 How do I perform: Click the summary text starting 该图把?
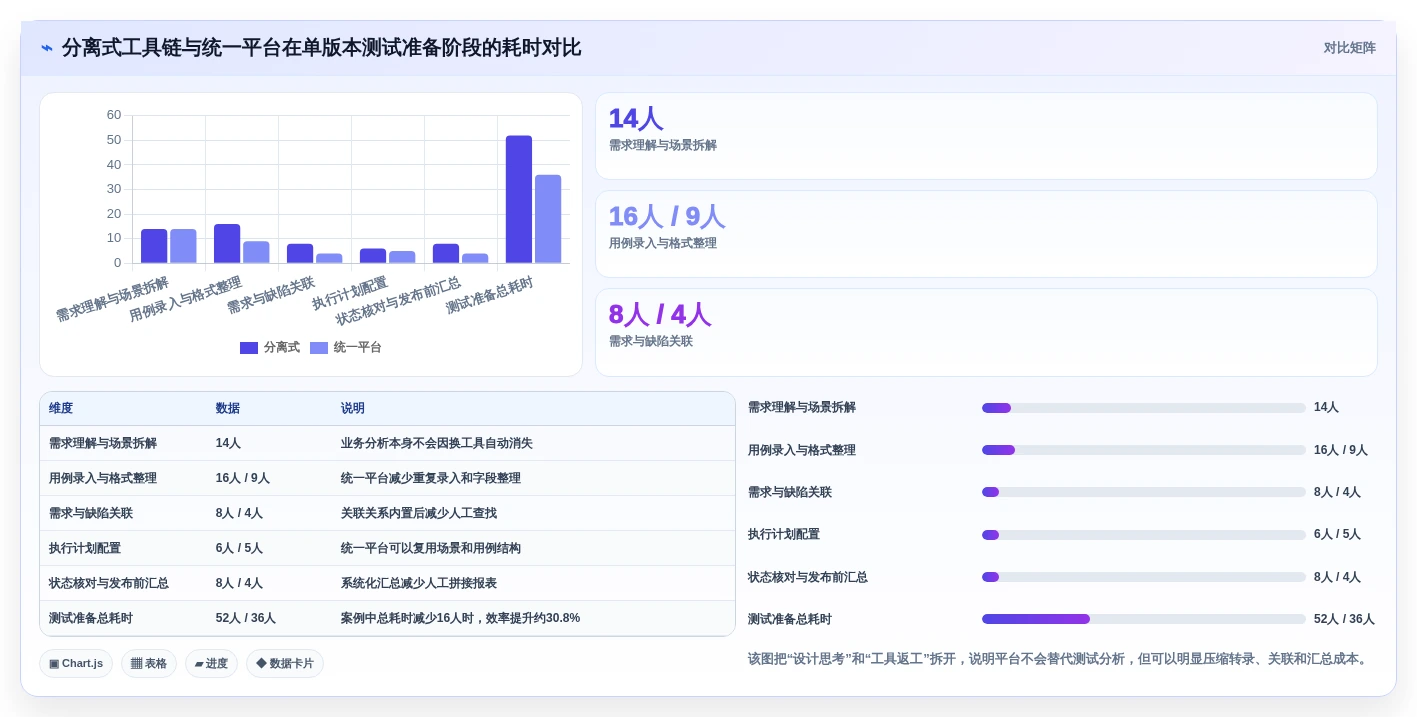1059,659
